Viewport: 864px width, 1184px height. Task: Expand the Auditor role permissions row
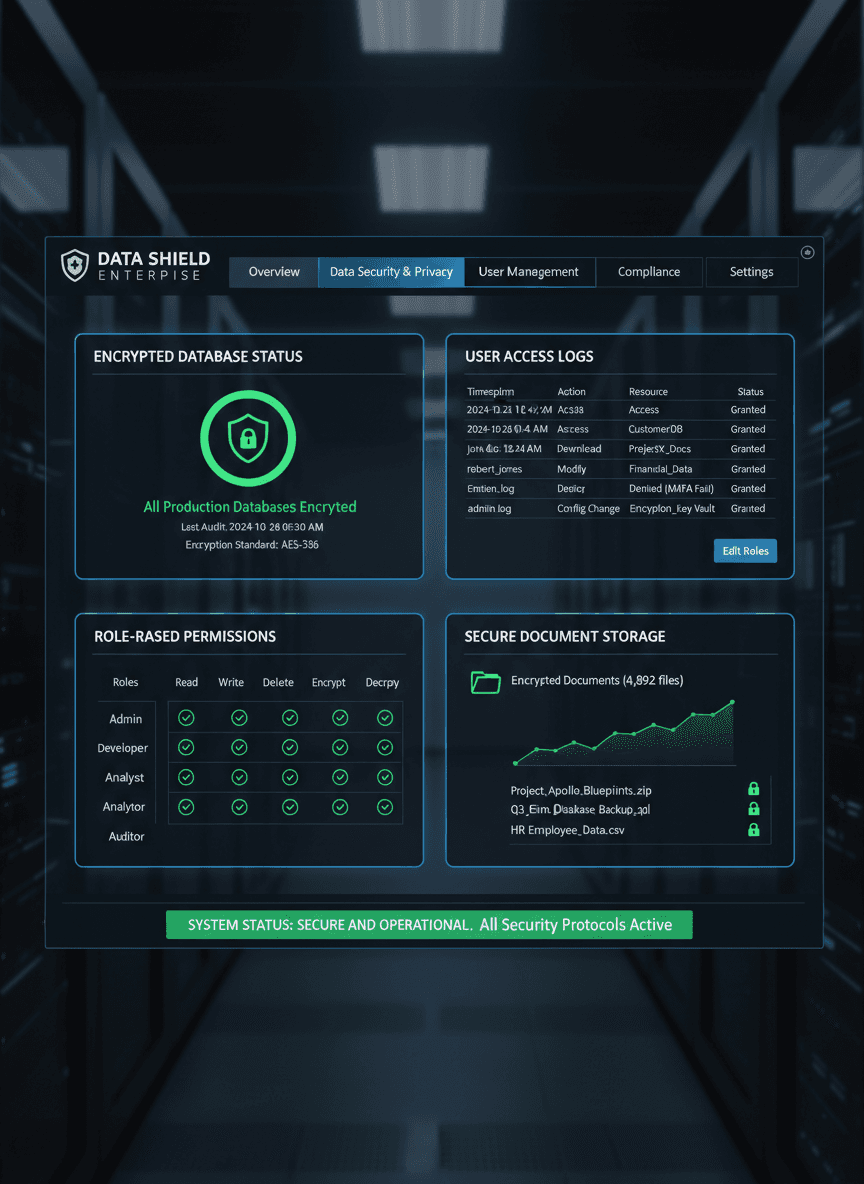point(126,836)
